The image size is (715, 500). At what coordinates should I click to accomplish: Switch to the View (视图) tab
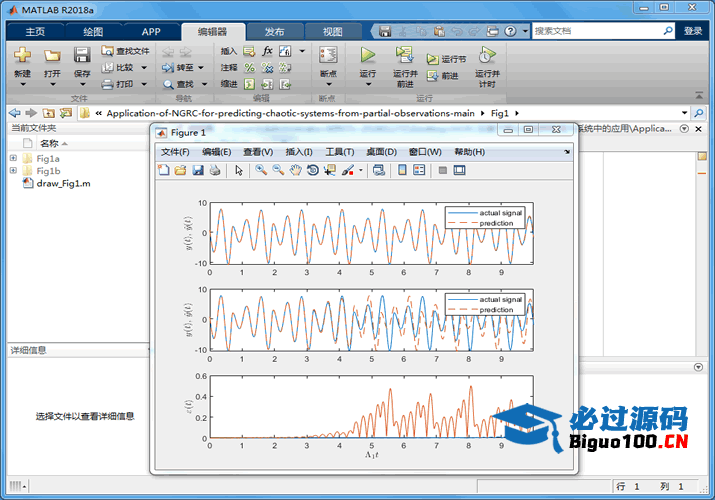pos(332,31)
